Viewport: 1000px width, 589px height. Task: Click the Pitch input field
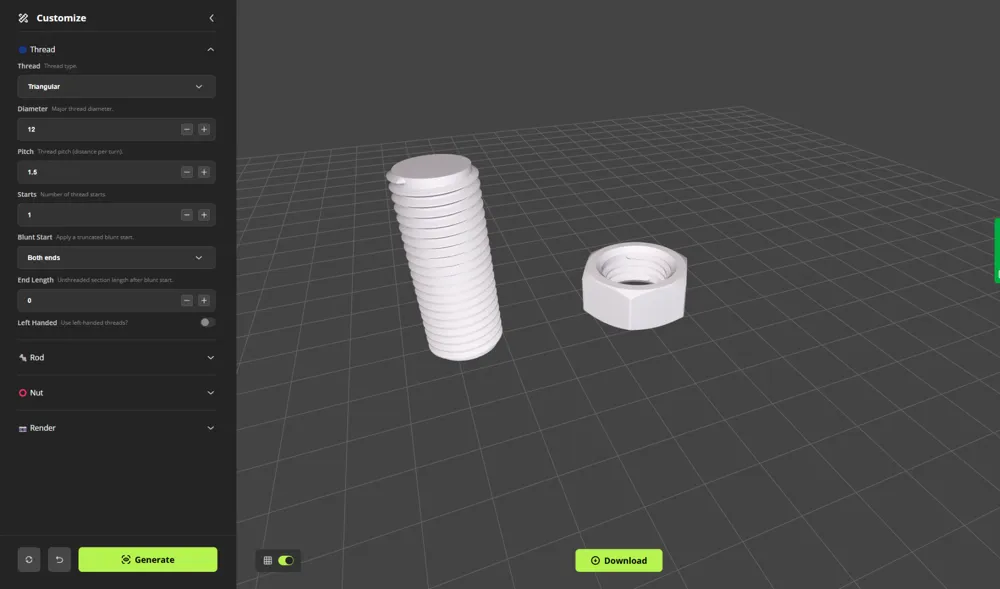(100, 172)
